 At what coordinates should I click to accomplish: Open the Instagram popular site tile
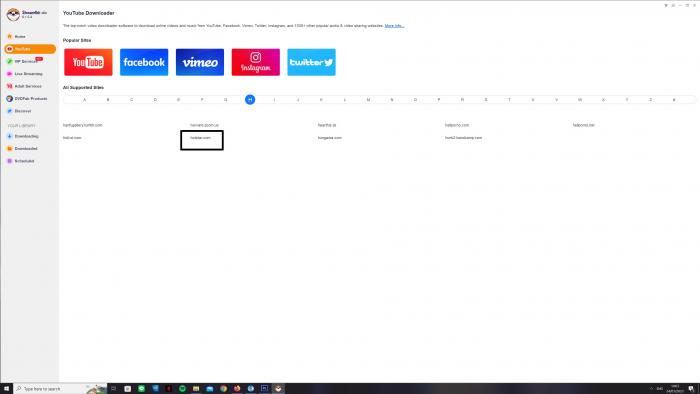(x=255, y=62)
